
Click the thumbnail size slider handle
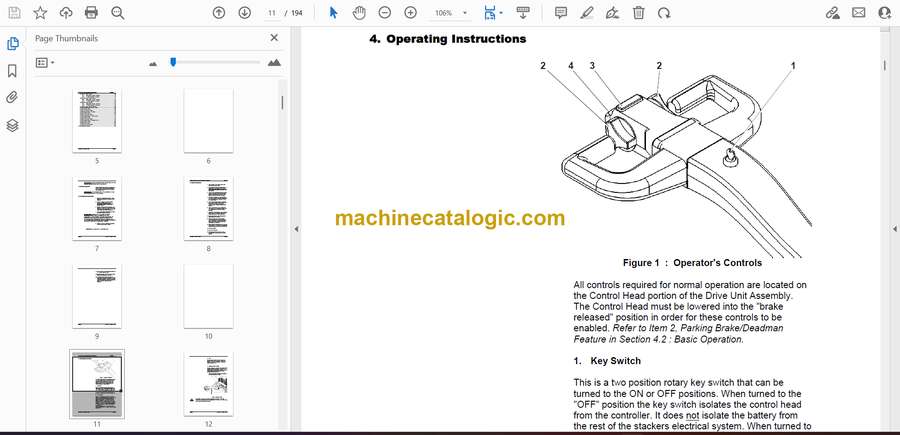pyautogui.click(x=173, y=61)
